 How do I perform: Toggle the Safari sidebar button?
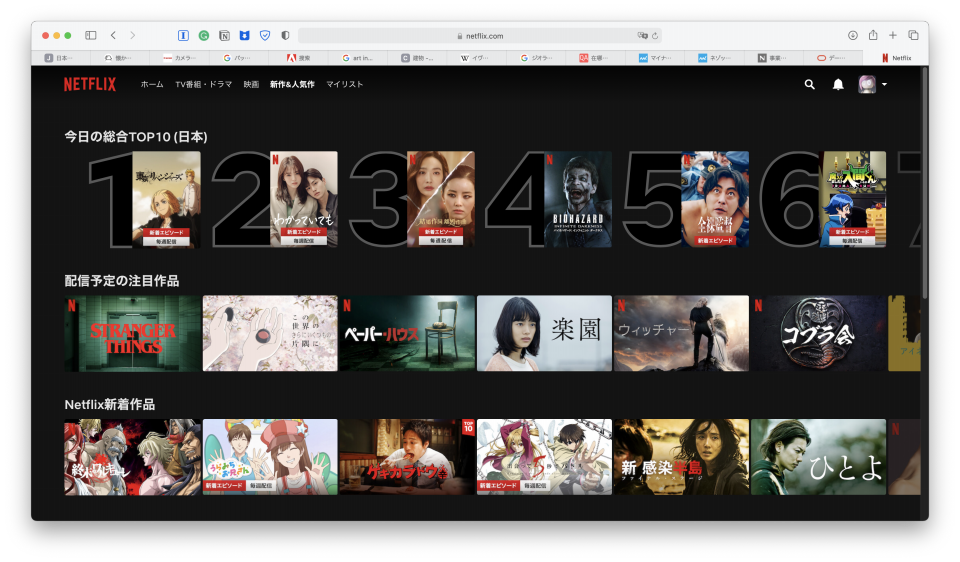tap(91, 36)
